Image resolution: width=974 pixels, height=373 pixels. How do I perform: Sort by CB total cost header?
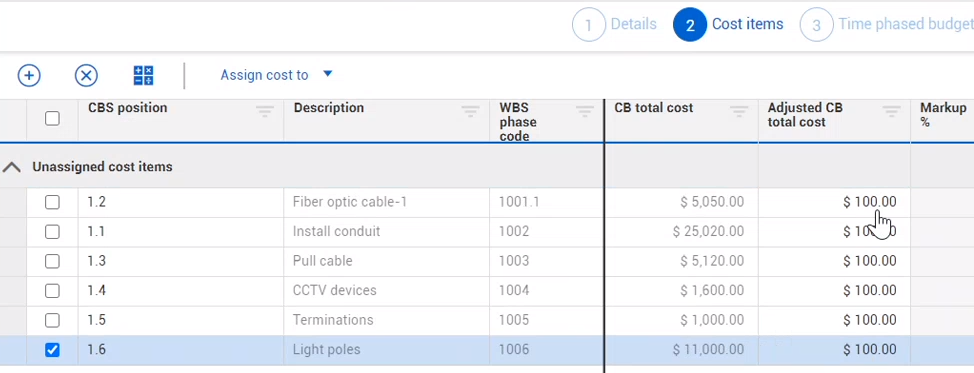[x=653, y=108]
